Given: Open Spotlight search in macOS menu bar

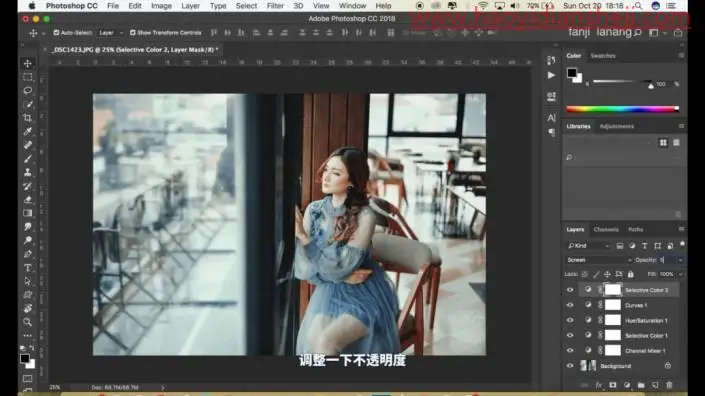Looking at the screenshot, I should coord(638,6).
